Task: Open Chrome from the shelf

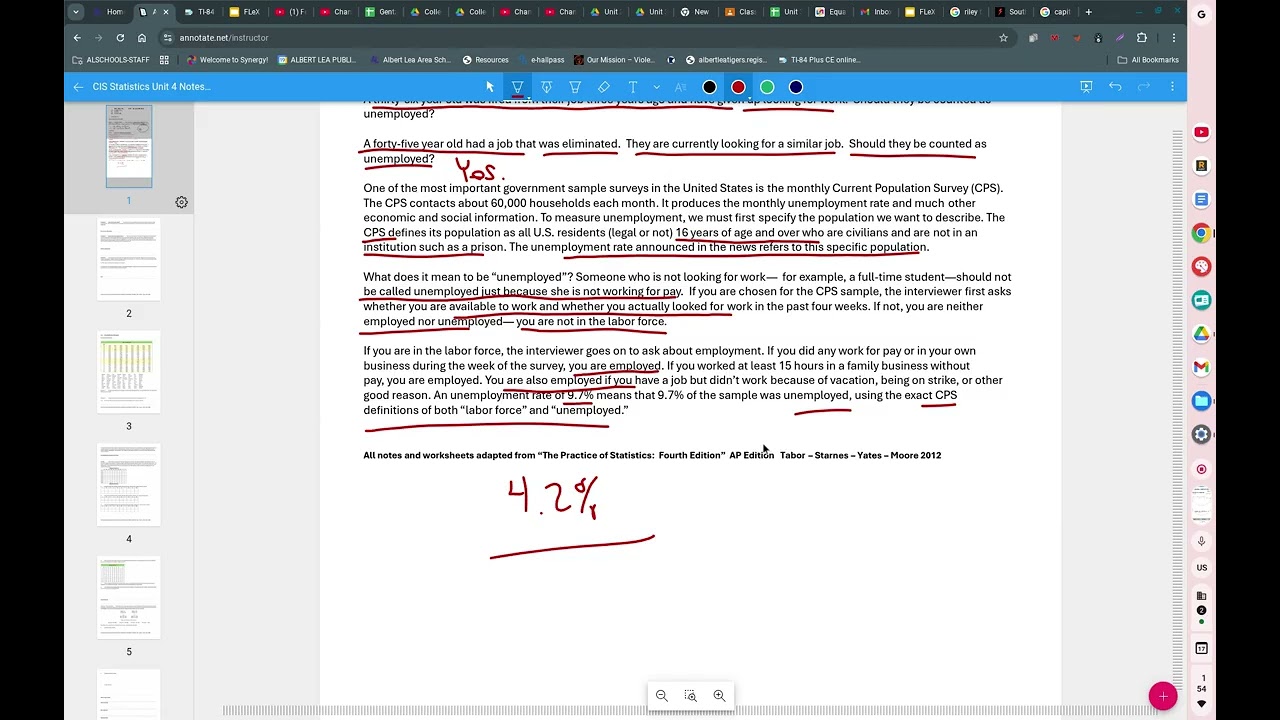Action: 1201,233
